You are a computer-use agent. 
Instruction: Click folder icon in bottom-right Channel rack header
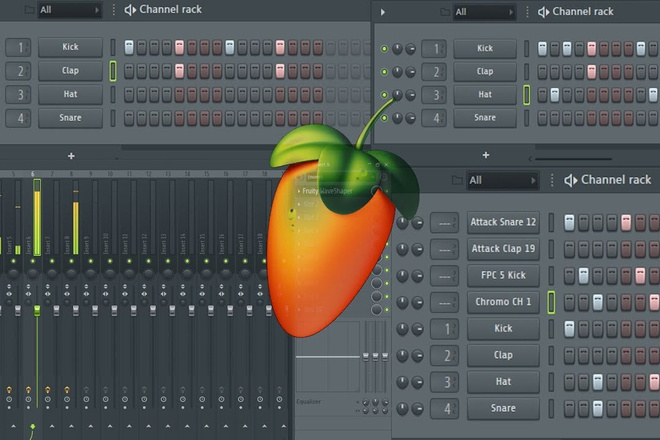(x=457, y=180)
